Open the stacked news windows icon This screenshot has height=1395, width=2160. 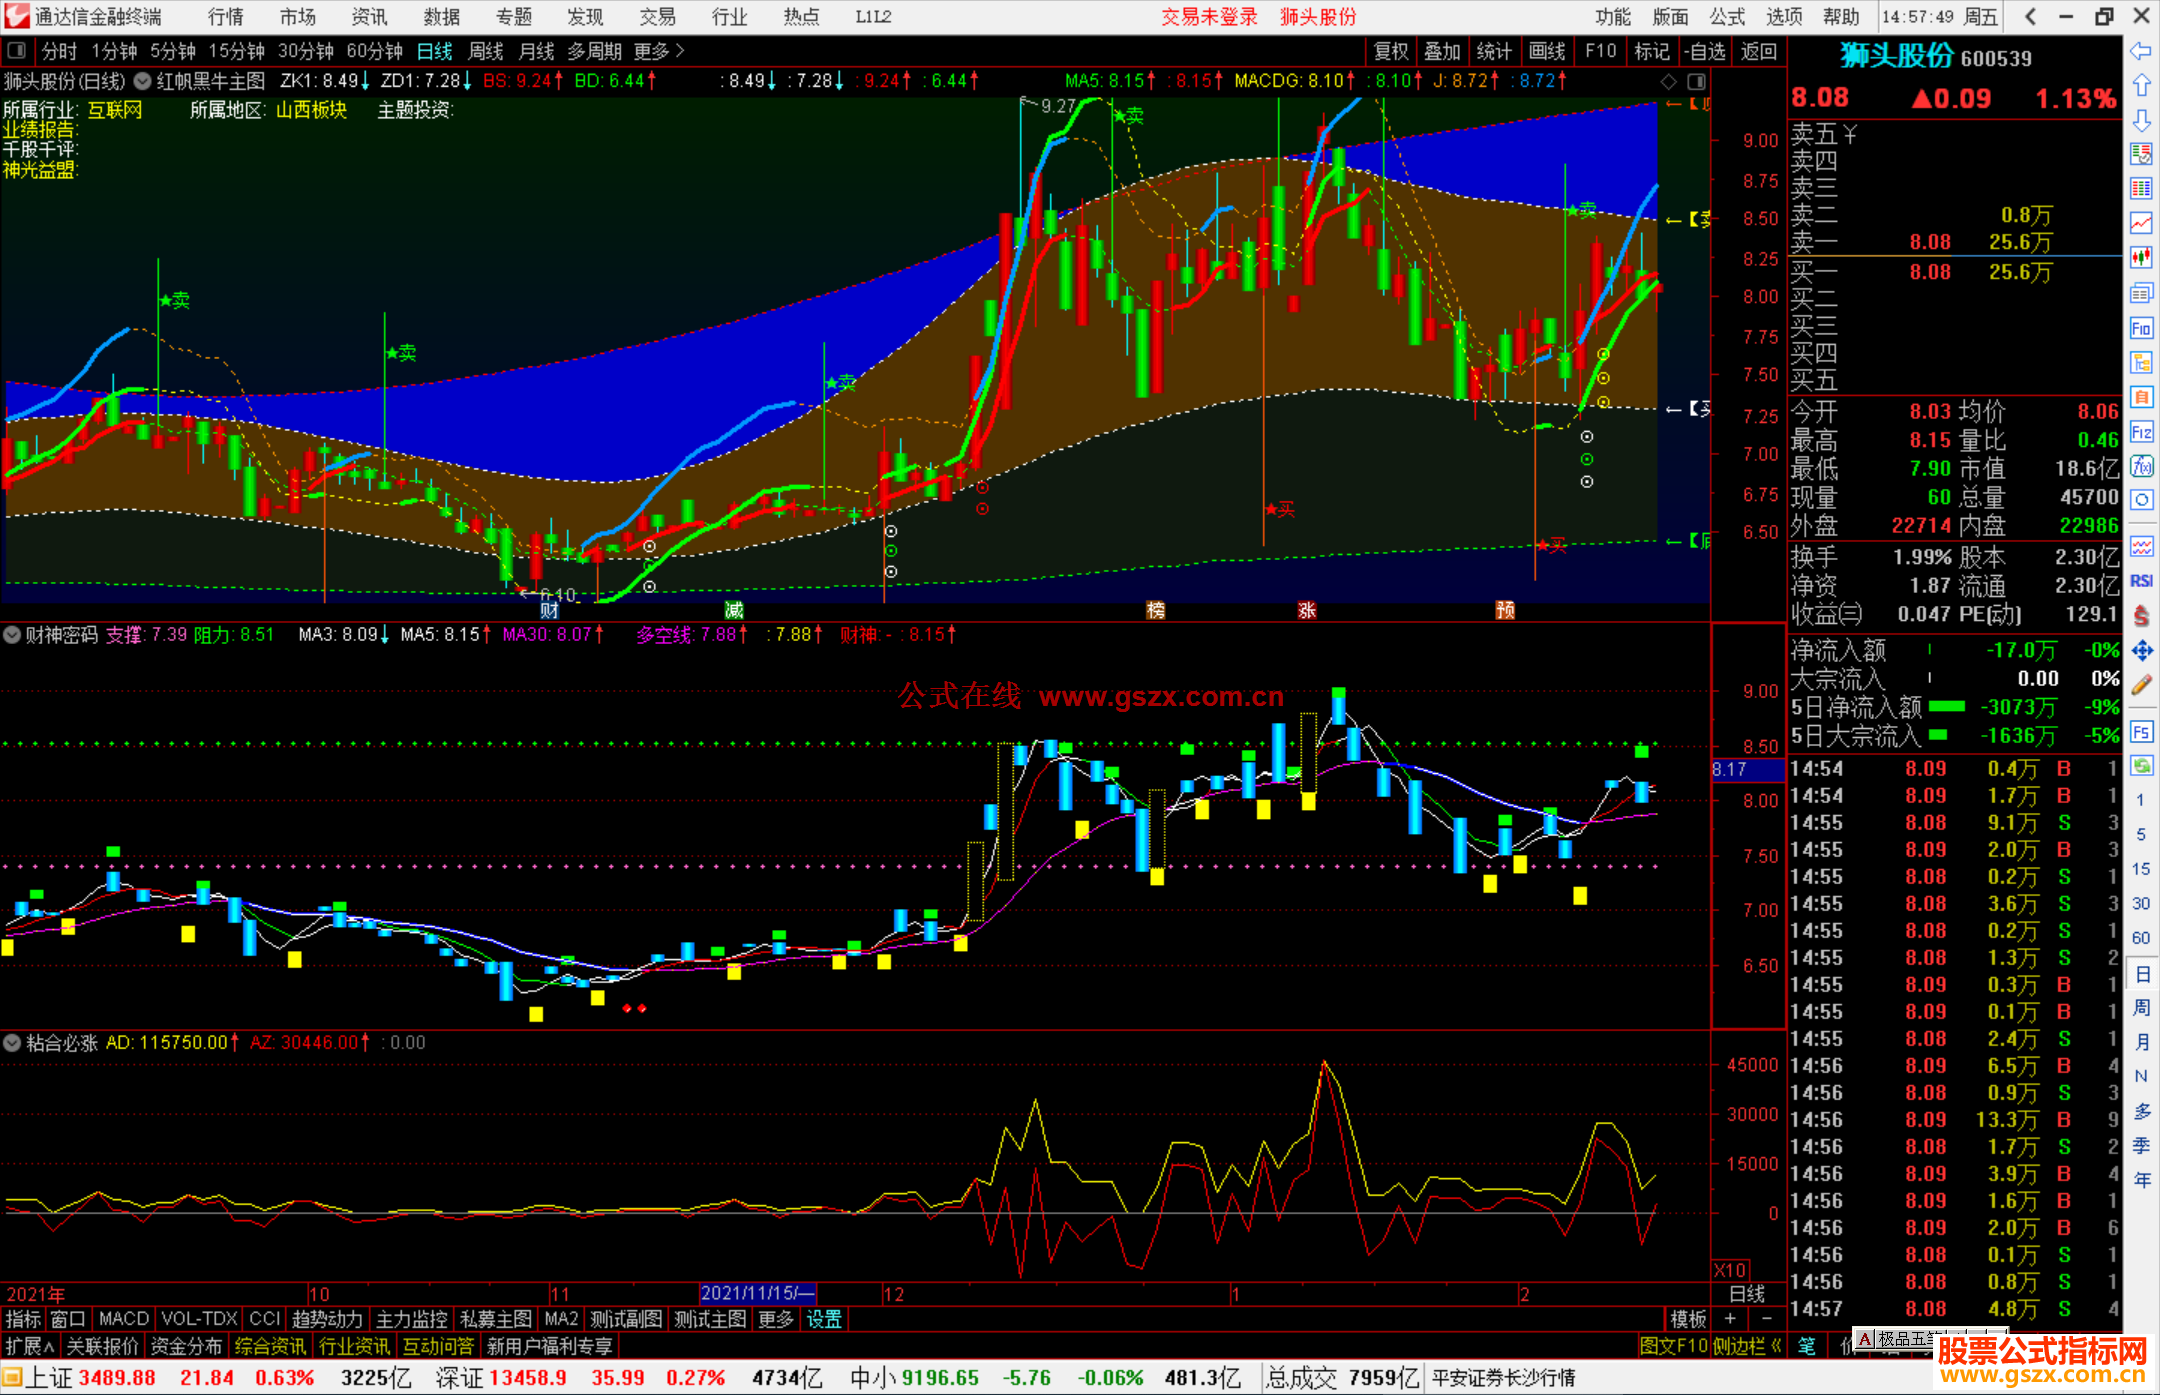(x=2141, y=293)
